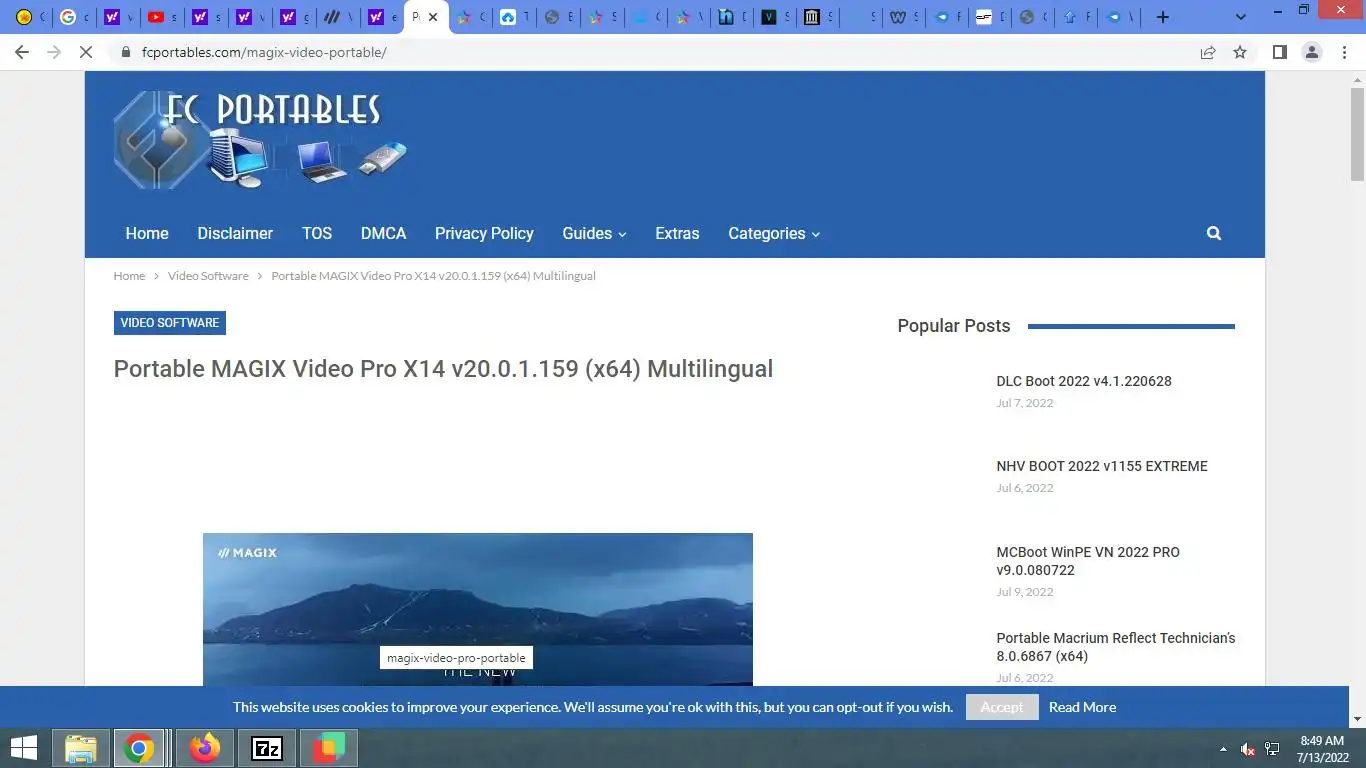Click the Video Software breadcrumb link
1366x768 pixels.
pos(208,276)
